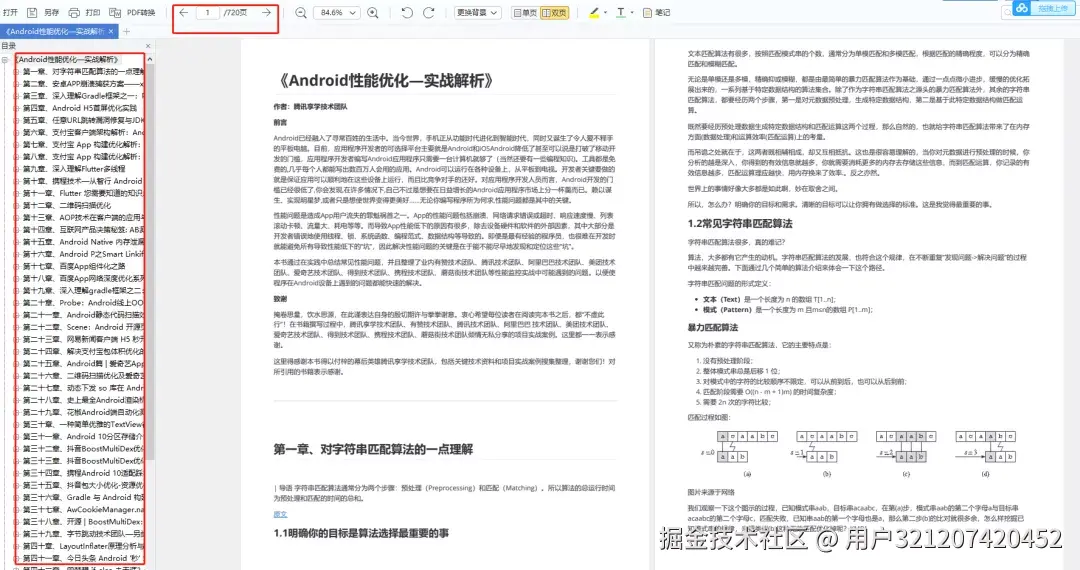Open outline entry 第三十章 TextView

tap(83, 424)
